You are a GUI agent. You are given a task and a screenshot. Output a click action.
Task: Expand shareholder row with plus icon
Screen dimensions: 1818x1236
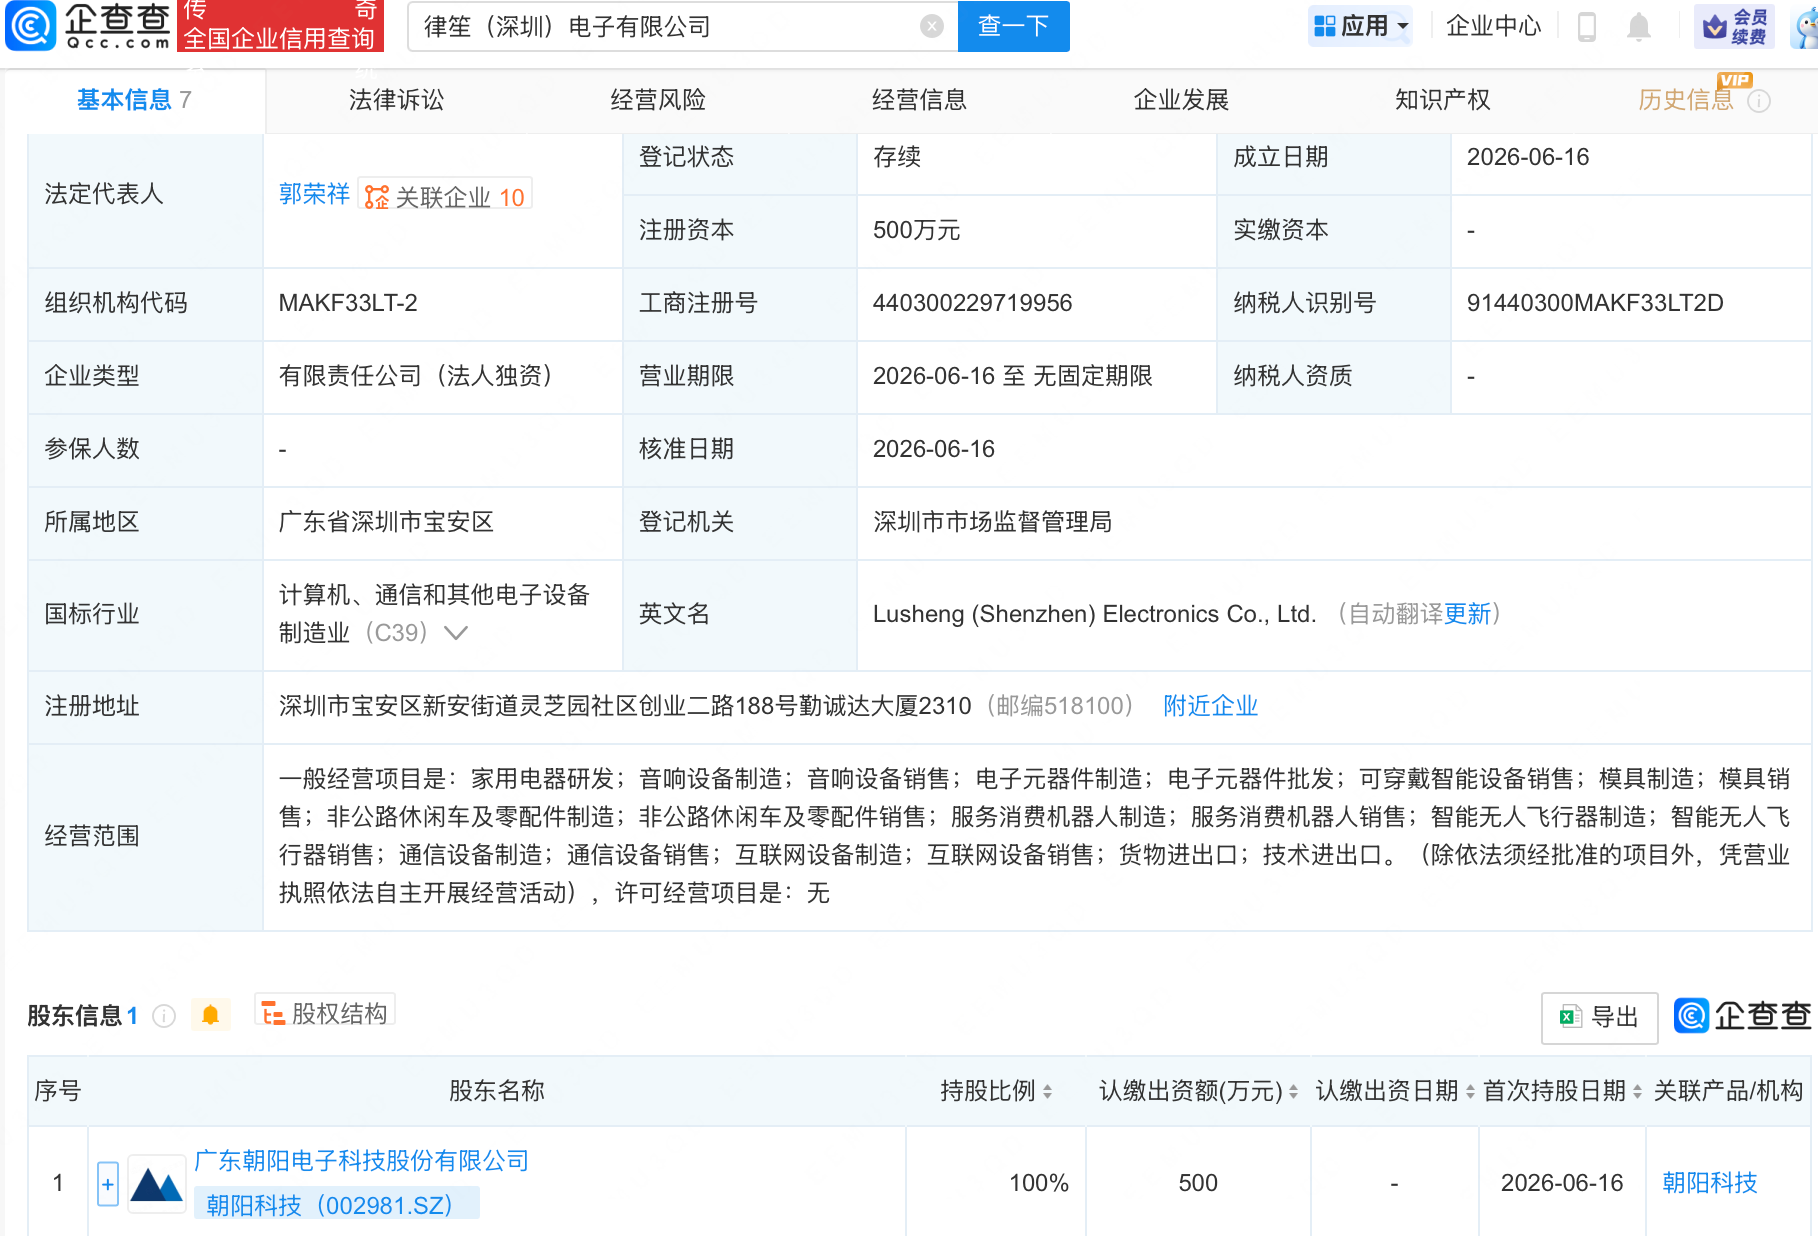[108, 1185]
